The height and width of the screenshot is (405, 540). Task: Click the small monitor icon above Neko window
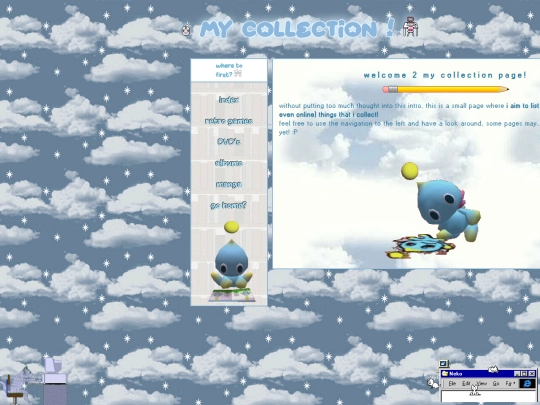coord(443,364)
